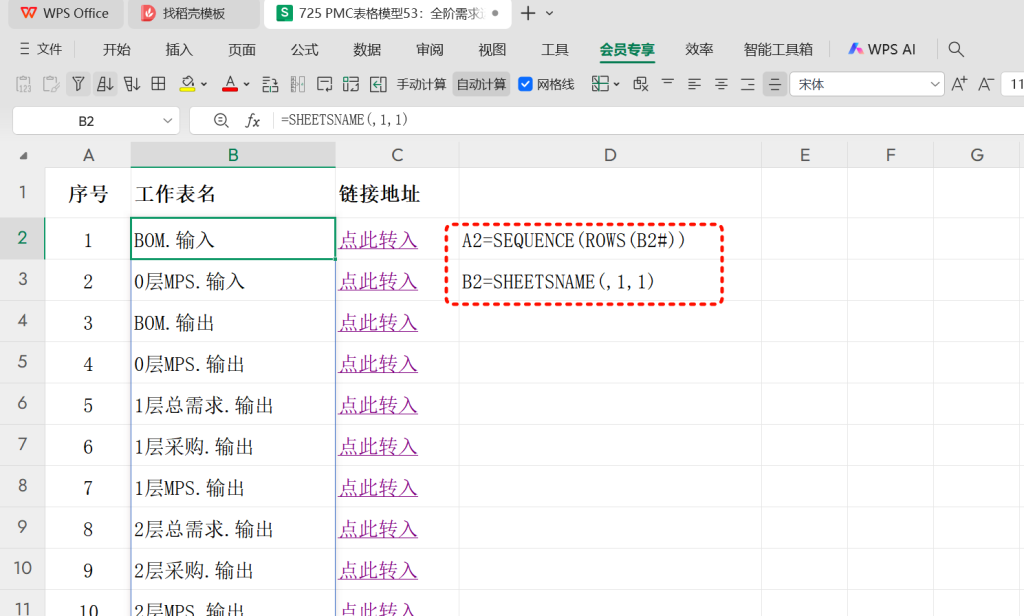The height and width of the screenshot is (616, 1024).
Task: Follow 点此转入 link for BOM.输出
Action: (378, 322)
